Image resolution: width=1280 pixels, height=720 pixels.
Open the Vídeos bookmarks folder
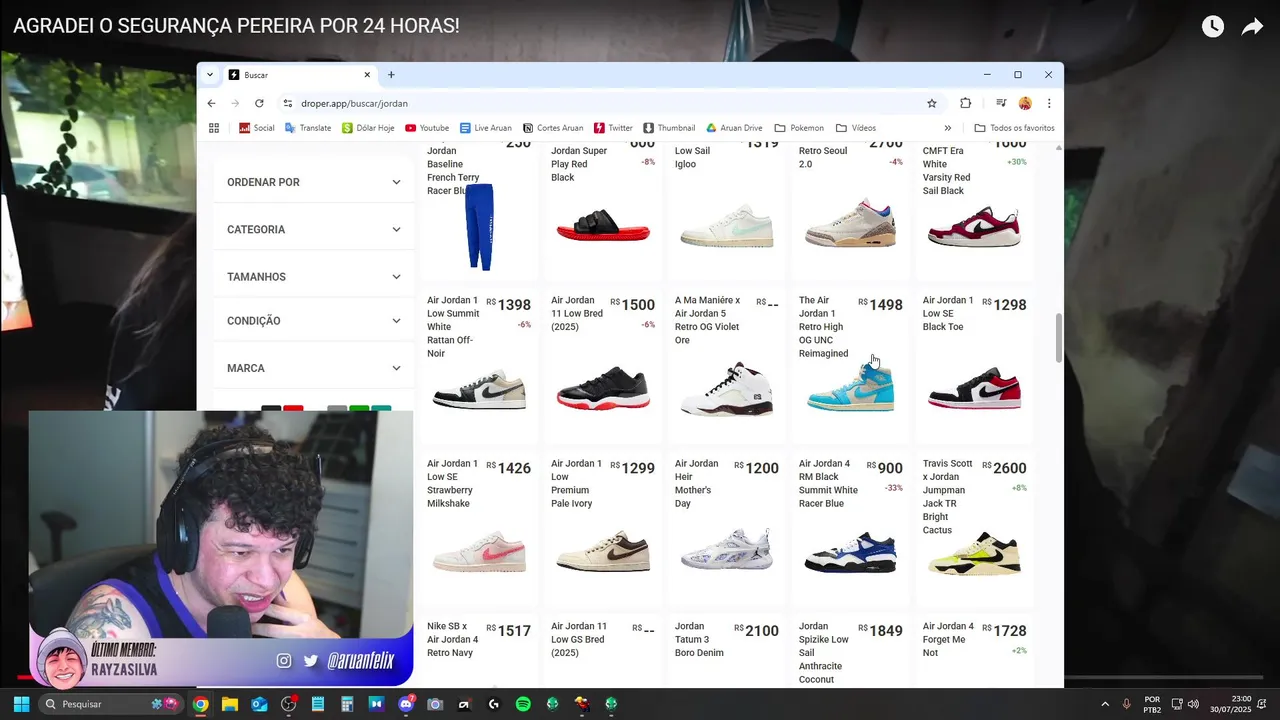click(856, 128)
